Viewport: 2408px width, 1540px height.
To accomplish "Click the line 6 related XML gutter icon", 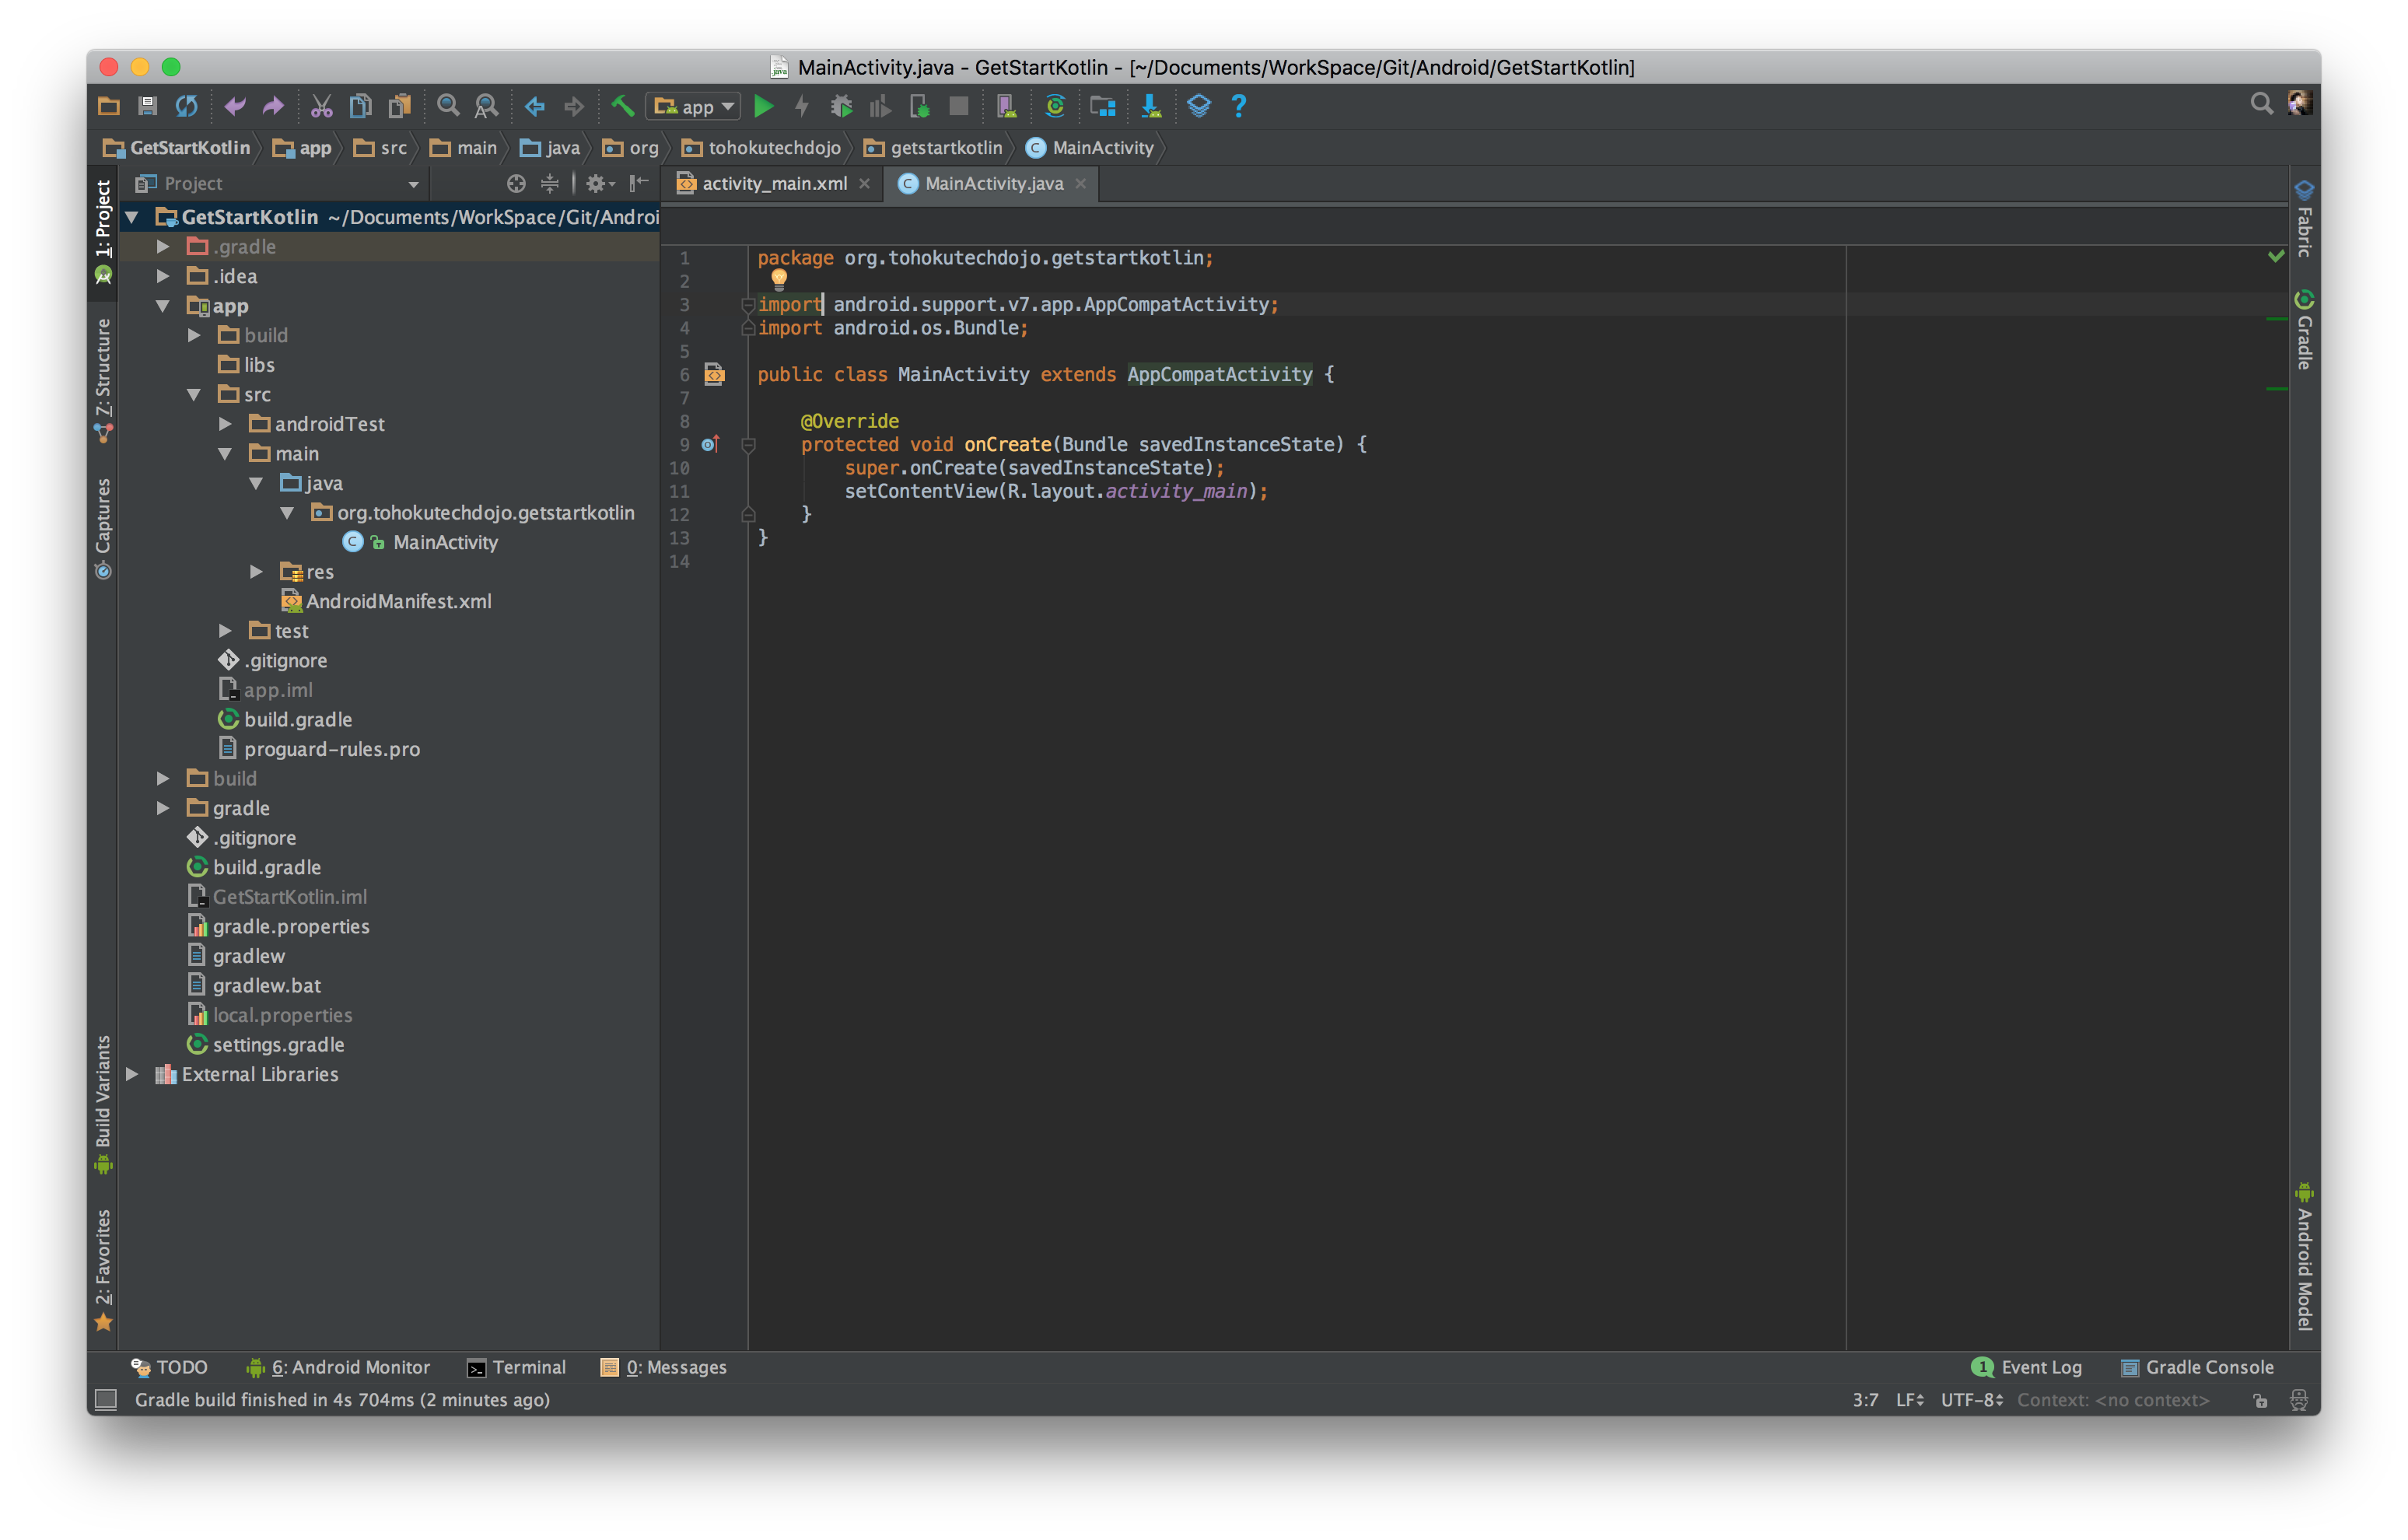I will pyautogui.click(x=714, y=374).
